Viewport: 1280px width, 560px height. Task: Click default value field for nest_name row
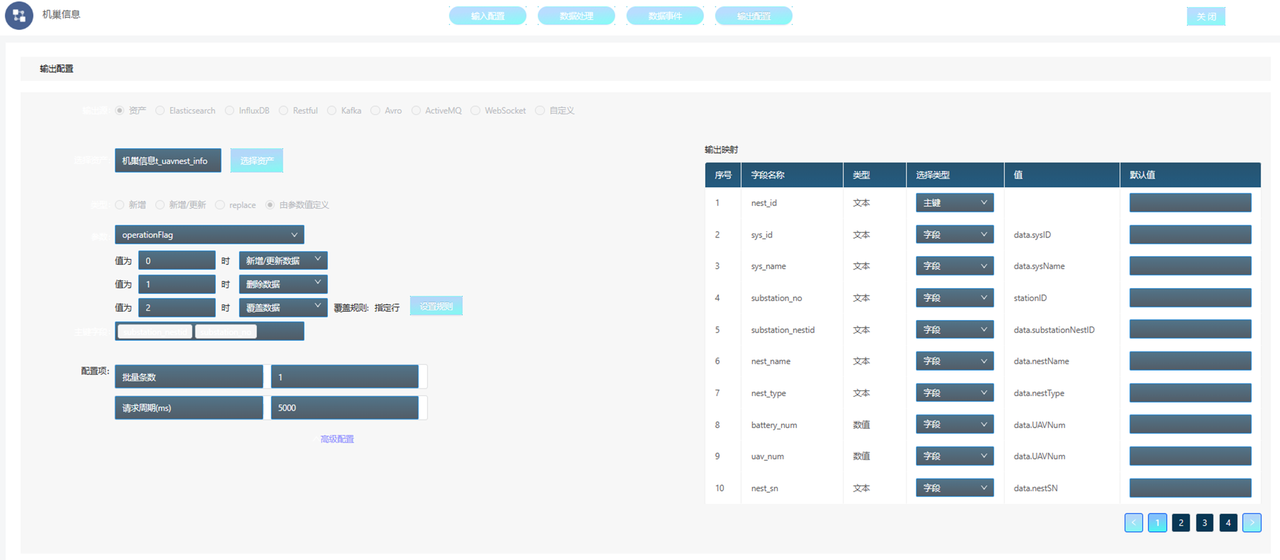(x=1190, y=361)
